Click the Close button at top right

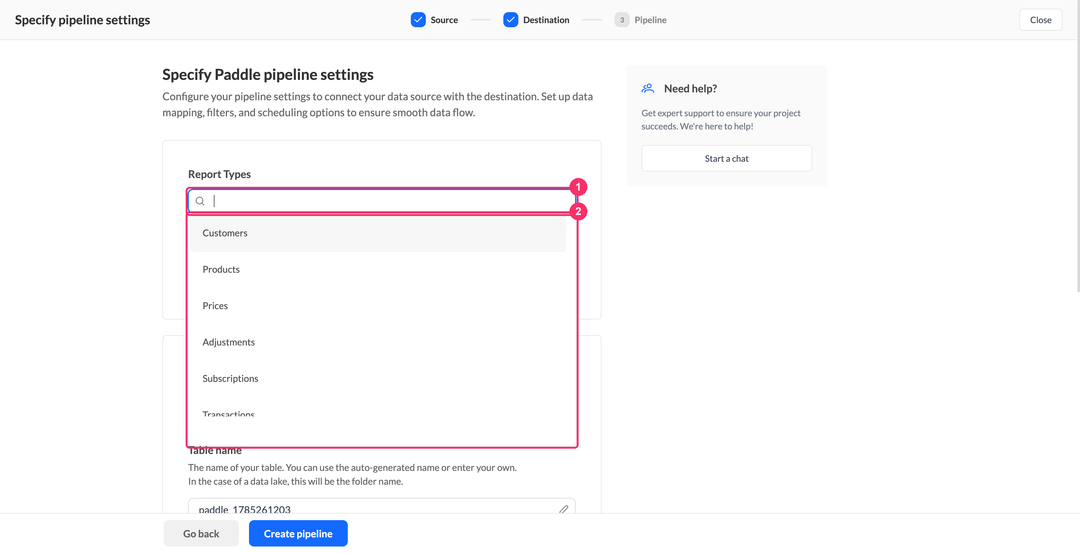pyautogui.click(x=1041, y=20)
